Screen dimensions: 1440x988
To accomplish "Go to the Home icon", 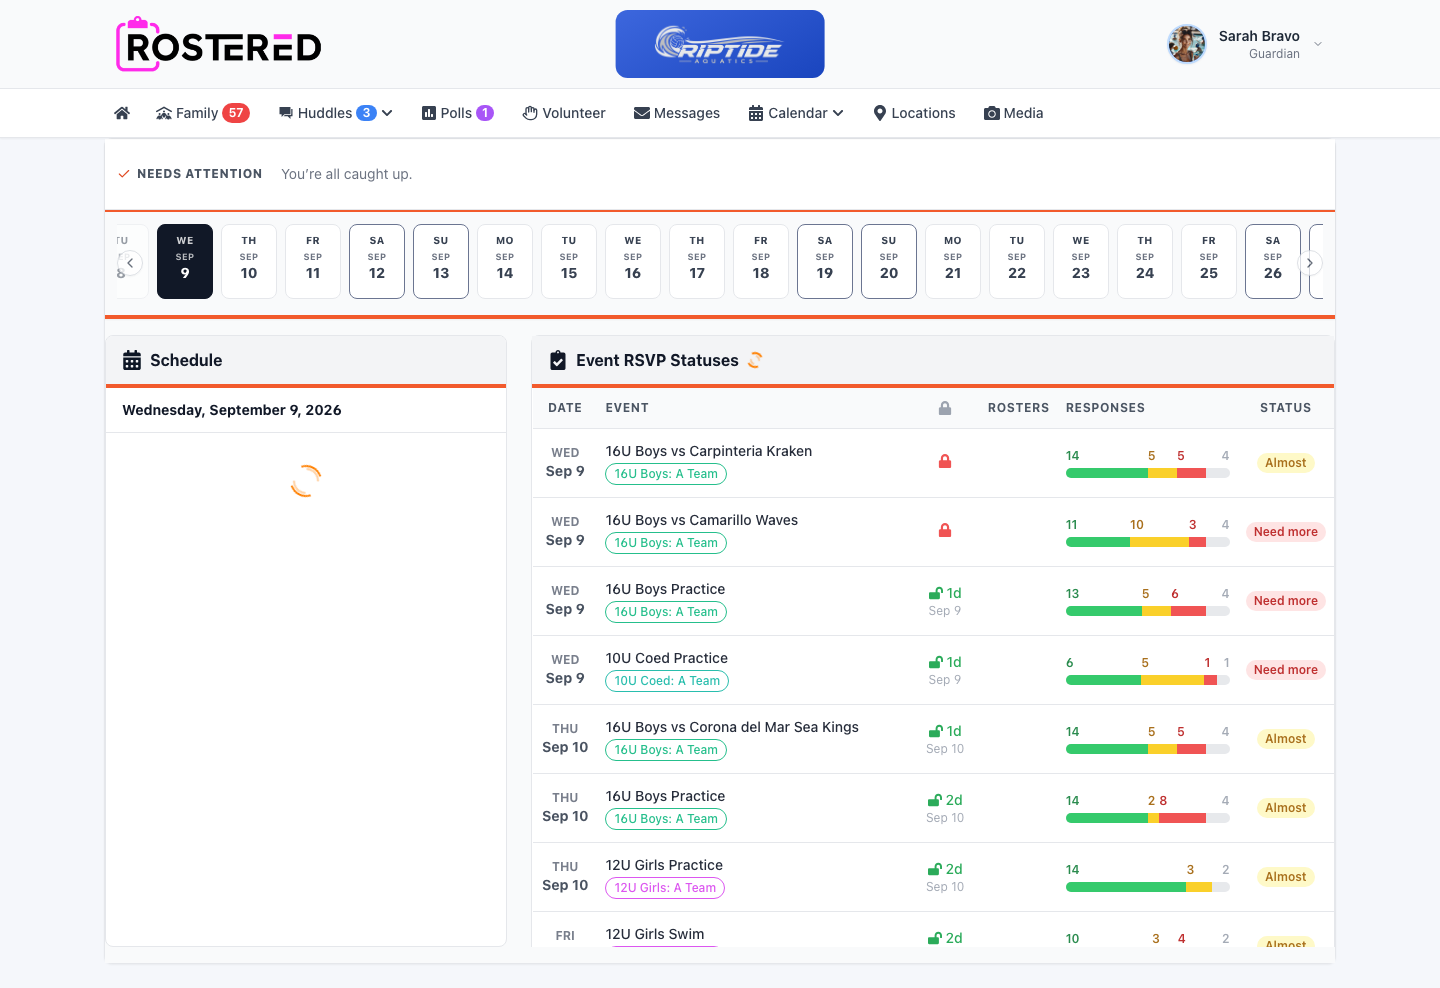I will point(122,113).
